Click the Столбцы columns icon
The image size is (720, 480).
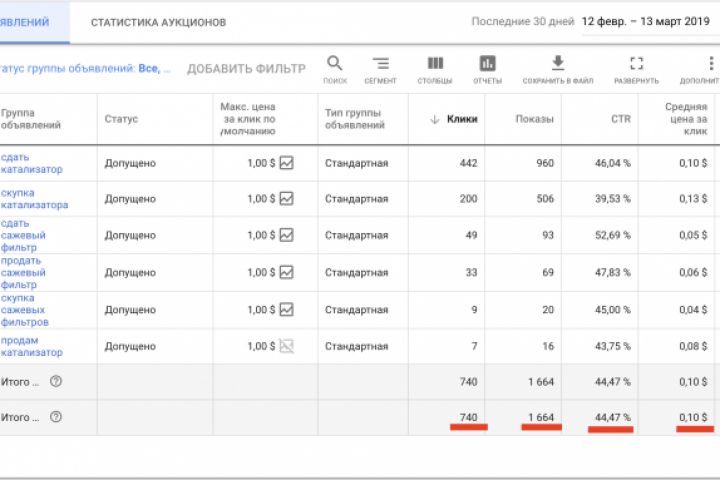[x=435, y=64]
